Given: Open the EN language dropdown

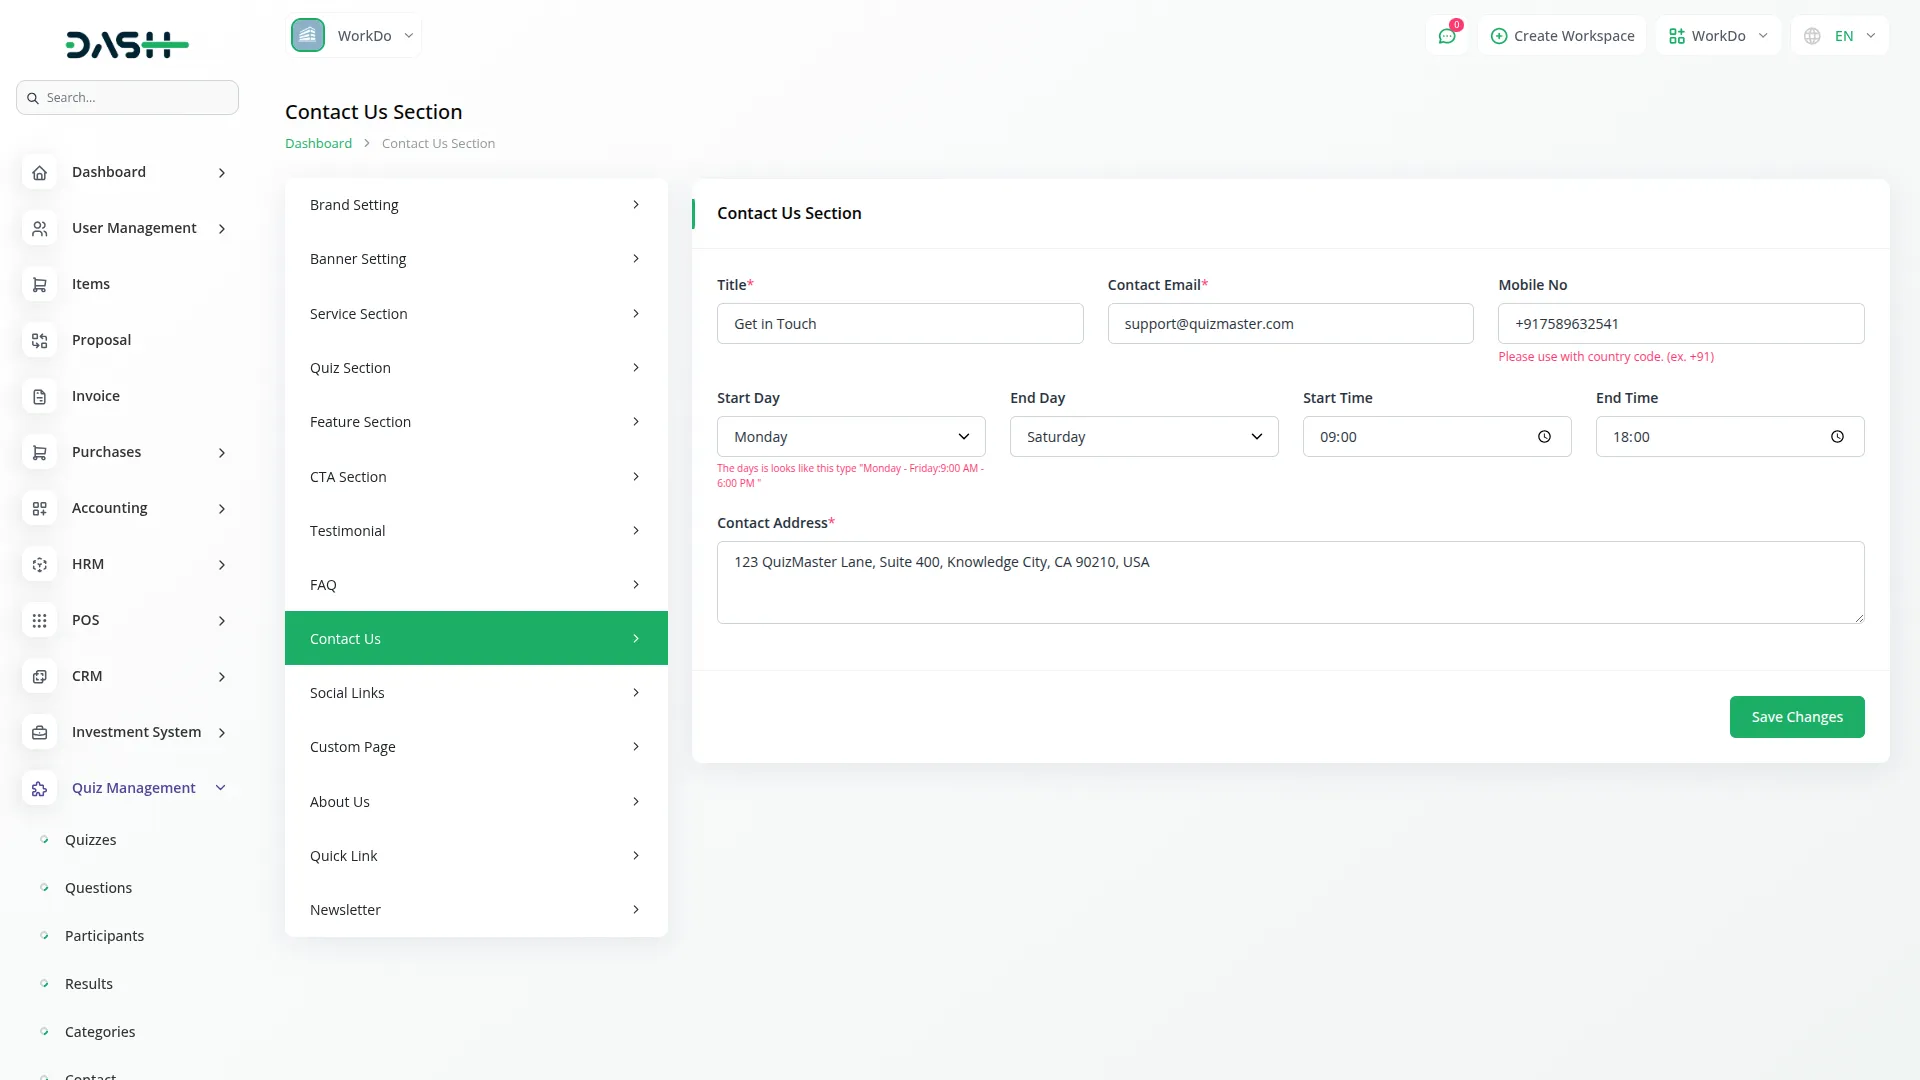Looking at the screenshot, I should pyautogui.click(x=1841, y=36).
